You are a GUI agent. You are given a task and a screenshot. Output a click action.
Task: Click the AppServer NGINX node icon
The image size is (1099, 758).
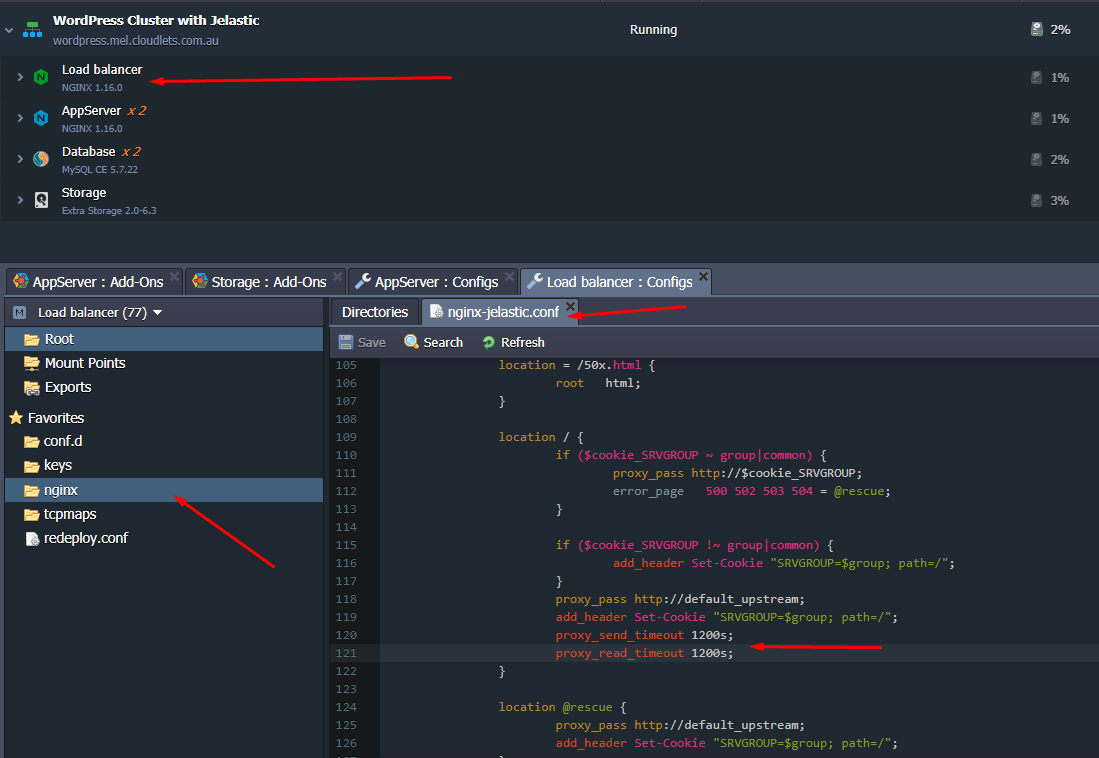tap(41, 118)
